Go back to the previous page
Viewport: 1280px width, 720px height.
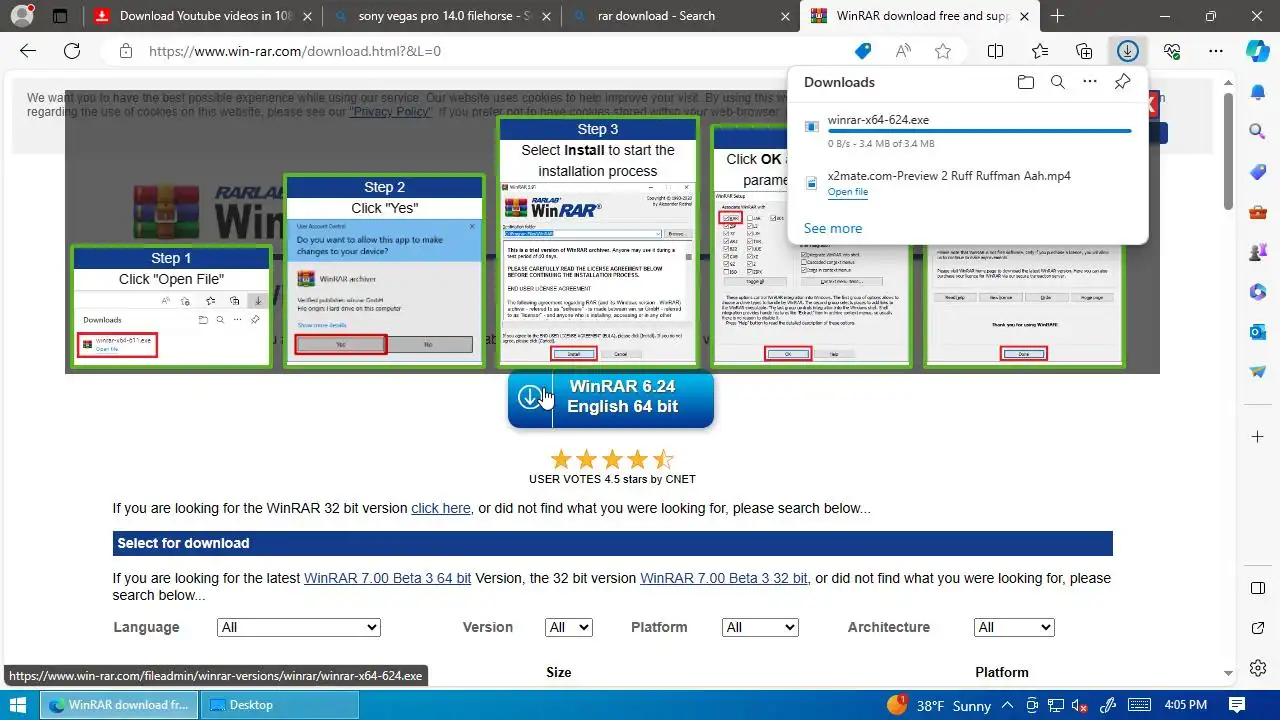point(28,51)
